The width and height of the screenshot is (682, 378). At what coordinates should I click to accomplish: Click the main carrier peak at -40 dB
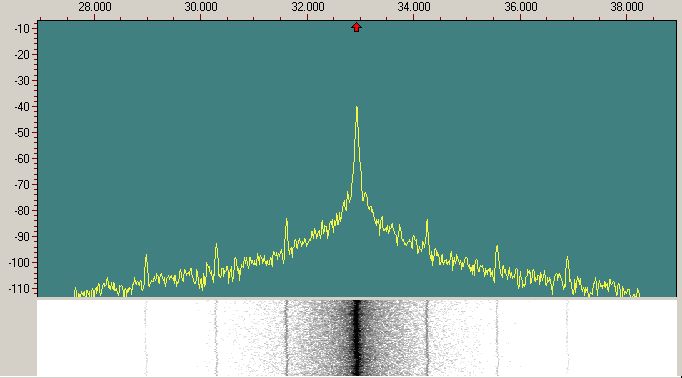click(x=357, y=109)
